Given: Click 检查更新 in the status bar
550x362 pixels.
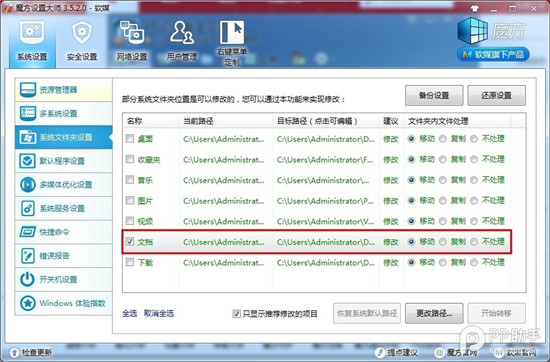Looking at the screenshot, I should tap(31, 352).
